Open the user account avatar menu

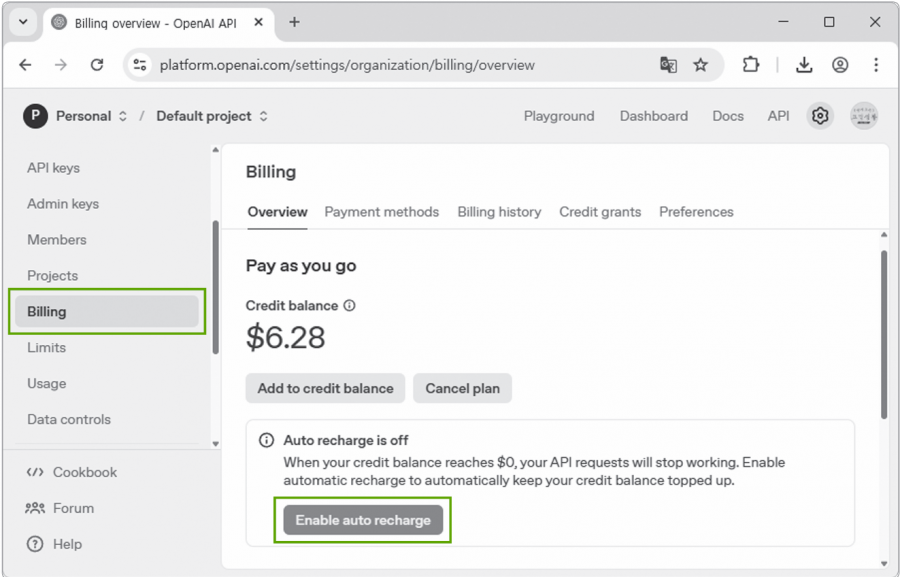coord(864,116)
